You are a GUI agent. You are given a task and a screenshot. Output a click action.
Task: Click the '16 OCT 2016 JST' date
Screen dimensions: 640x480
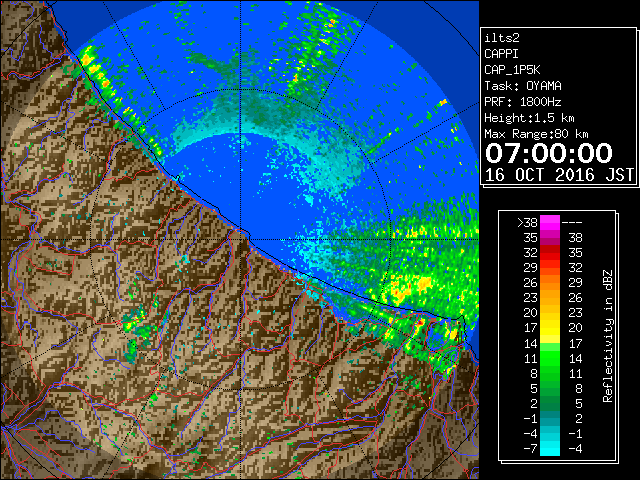tap(559, 175)
